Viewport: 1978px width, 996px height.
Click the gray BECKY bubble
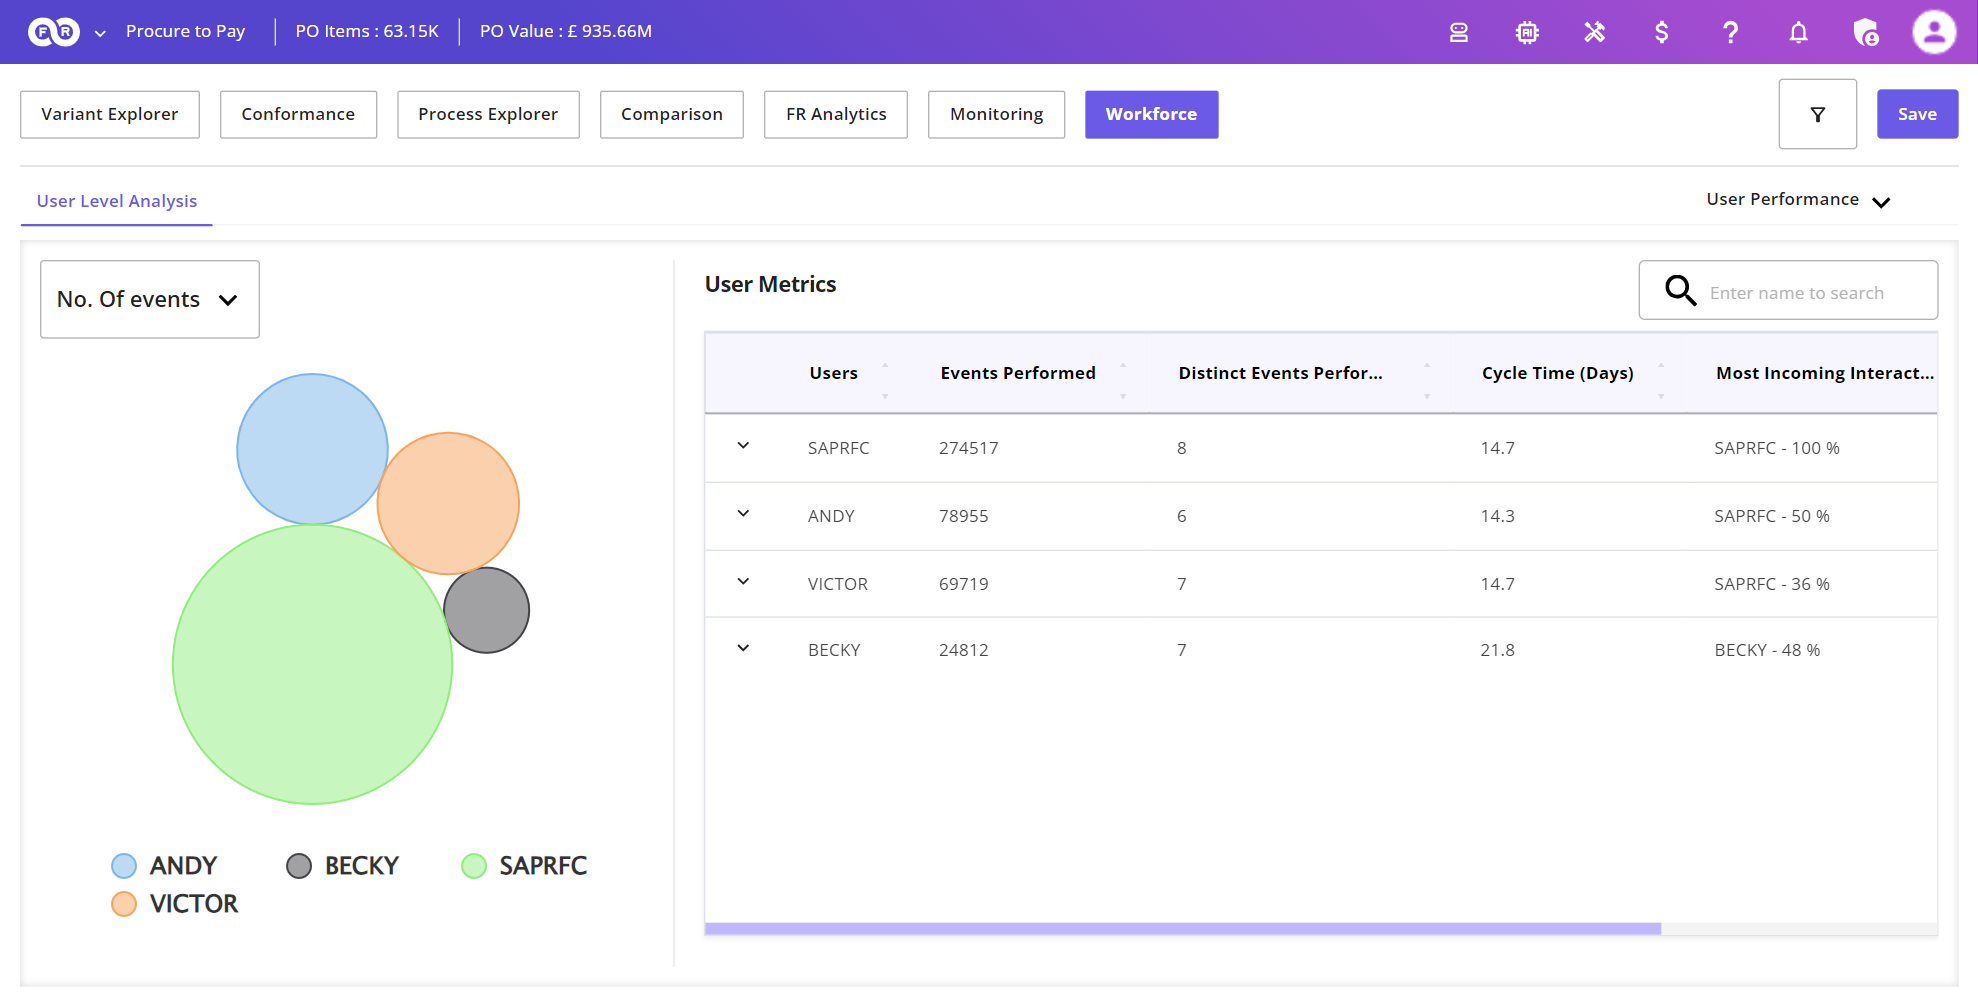click(489, 612)
